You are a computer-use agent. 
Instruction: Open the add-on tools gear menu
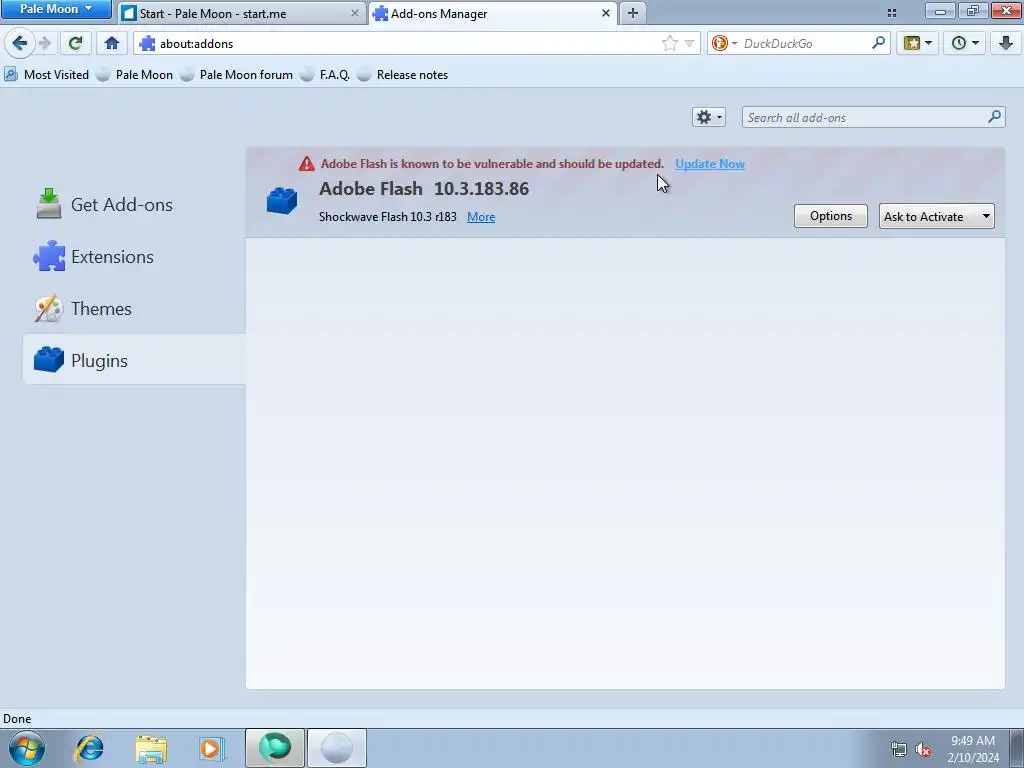point(709,117)
